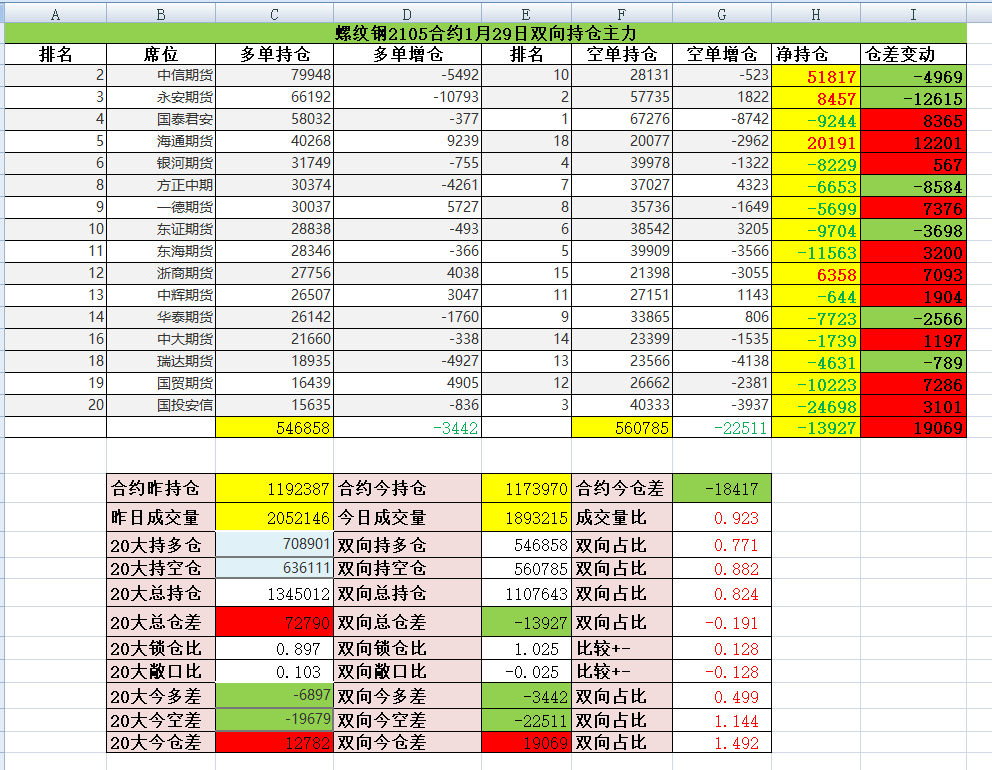Select the 中信期货 cell
992x770 pixels.
point(161,75)
